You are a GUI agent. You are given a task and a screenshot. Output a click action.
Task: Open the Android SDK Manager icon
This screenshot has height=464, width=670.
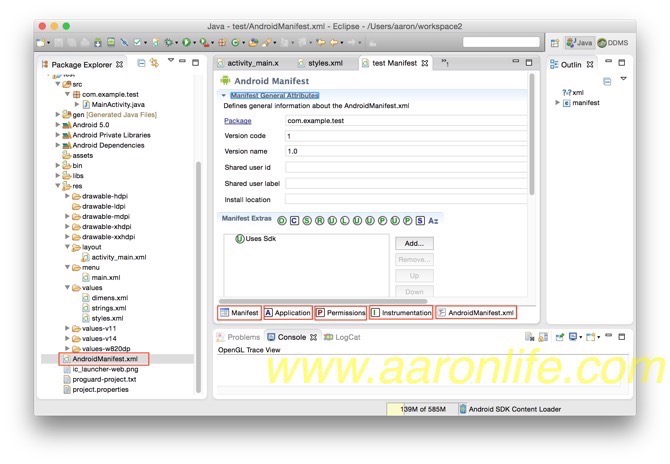click(98, 43)
